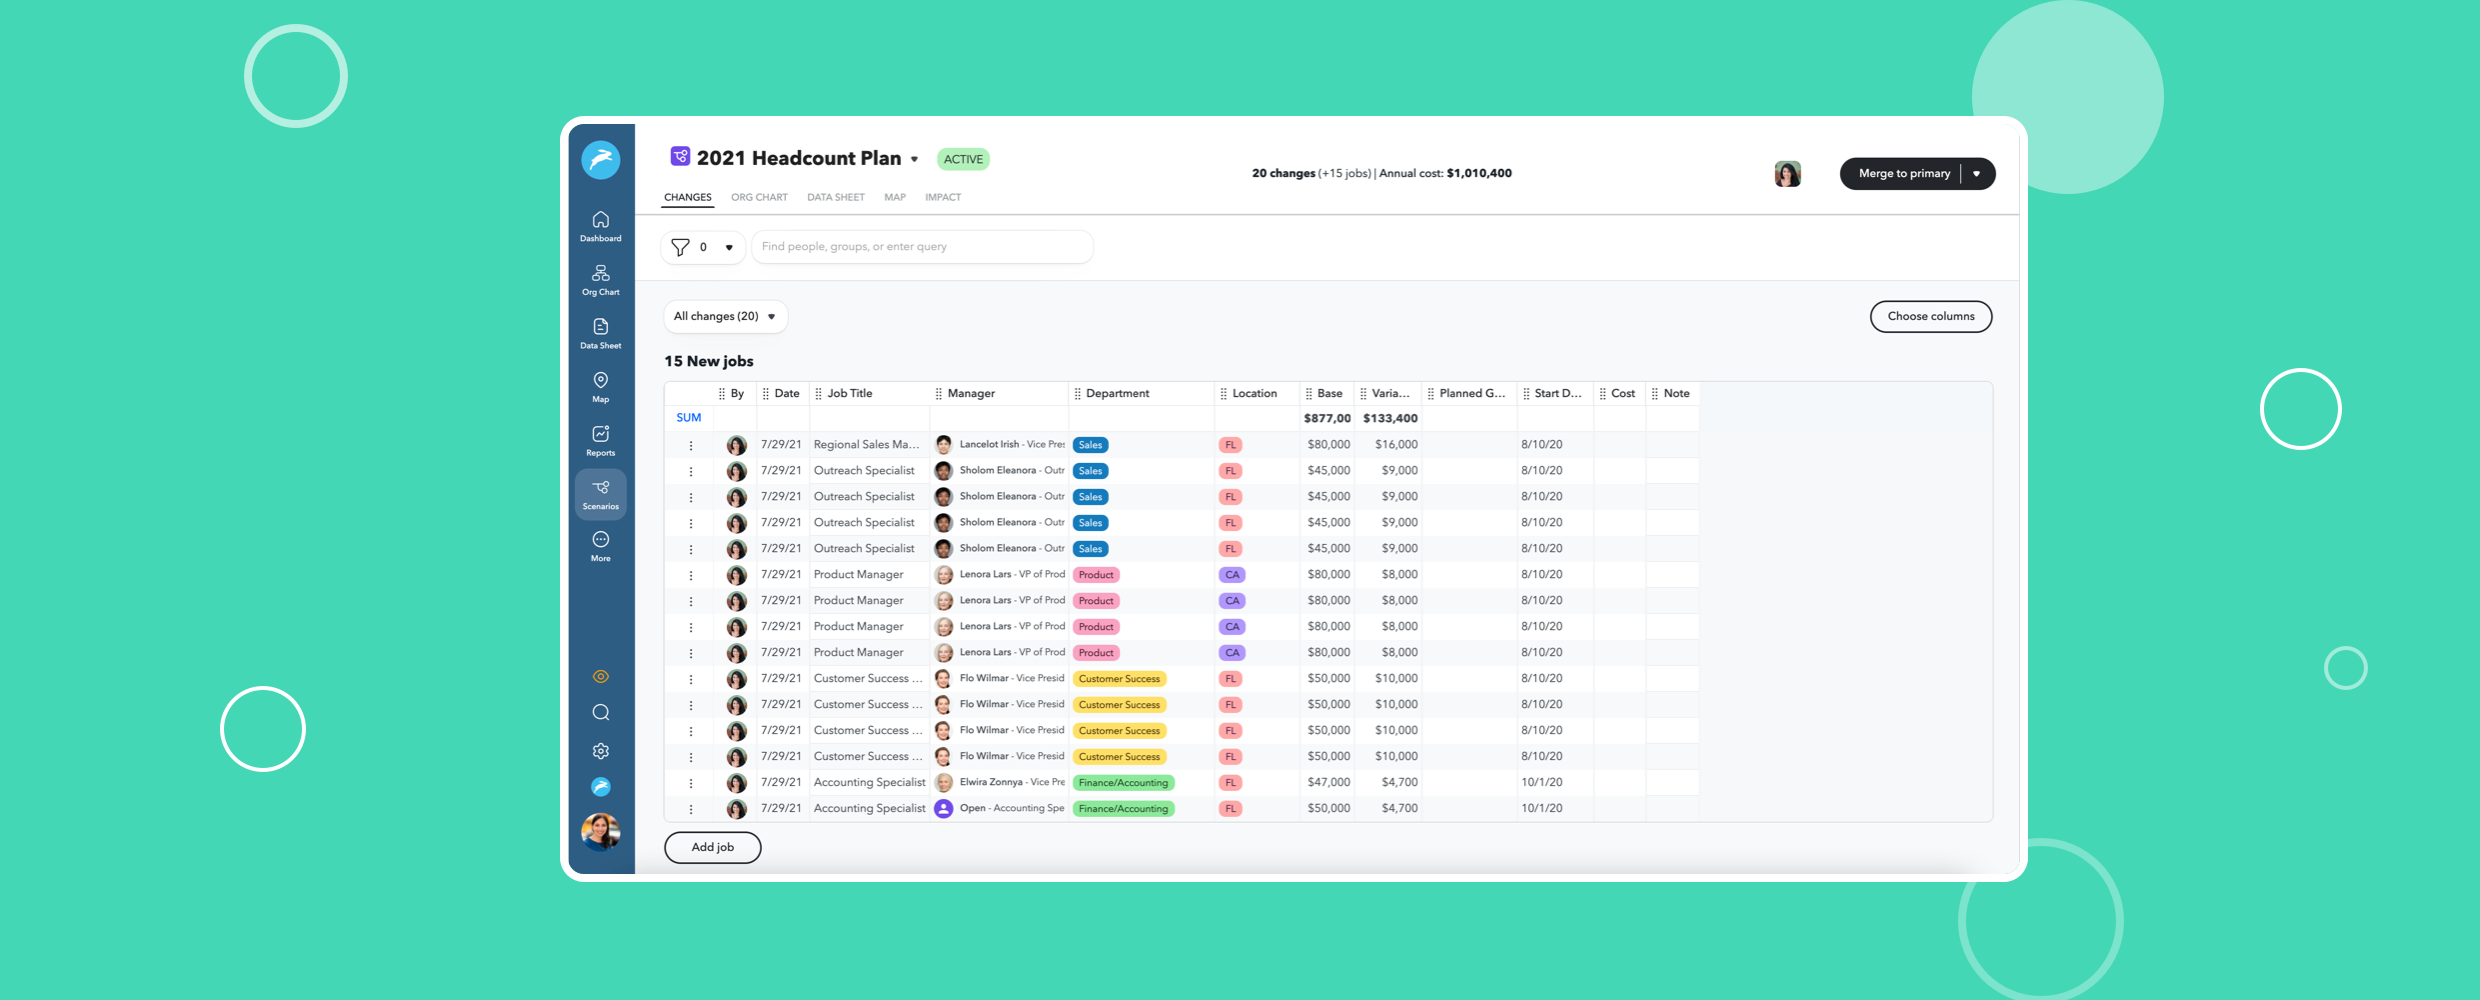Screen dimensions: 2480x1000
Task: Go to the Org Chart sidebar icon
Action: pos(600,280)
